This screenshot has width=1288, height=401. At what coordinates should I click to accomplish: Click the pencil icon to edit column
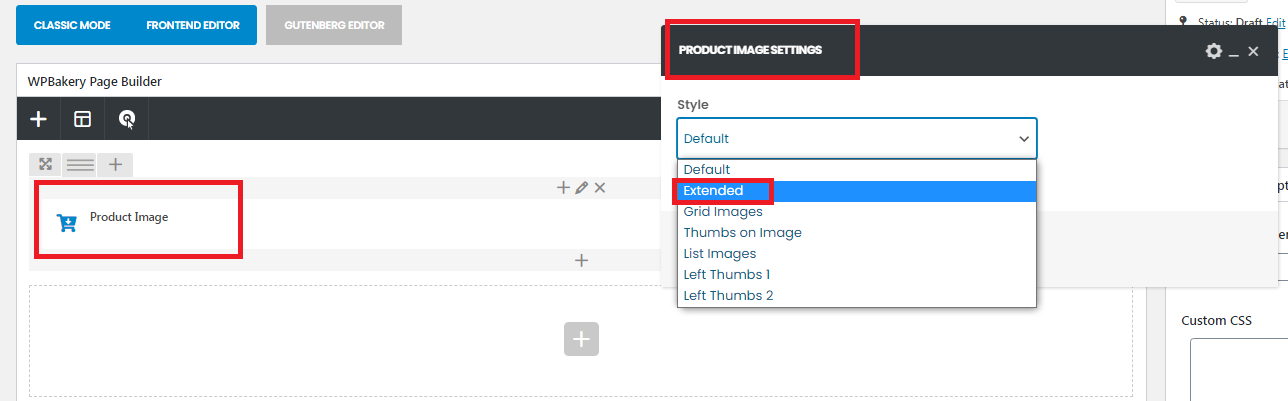[581, 188]
